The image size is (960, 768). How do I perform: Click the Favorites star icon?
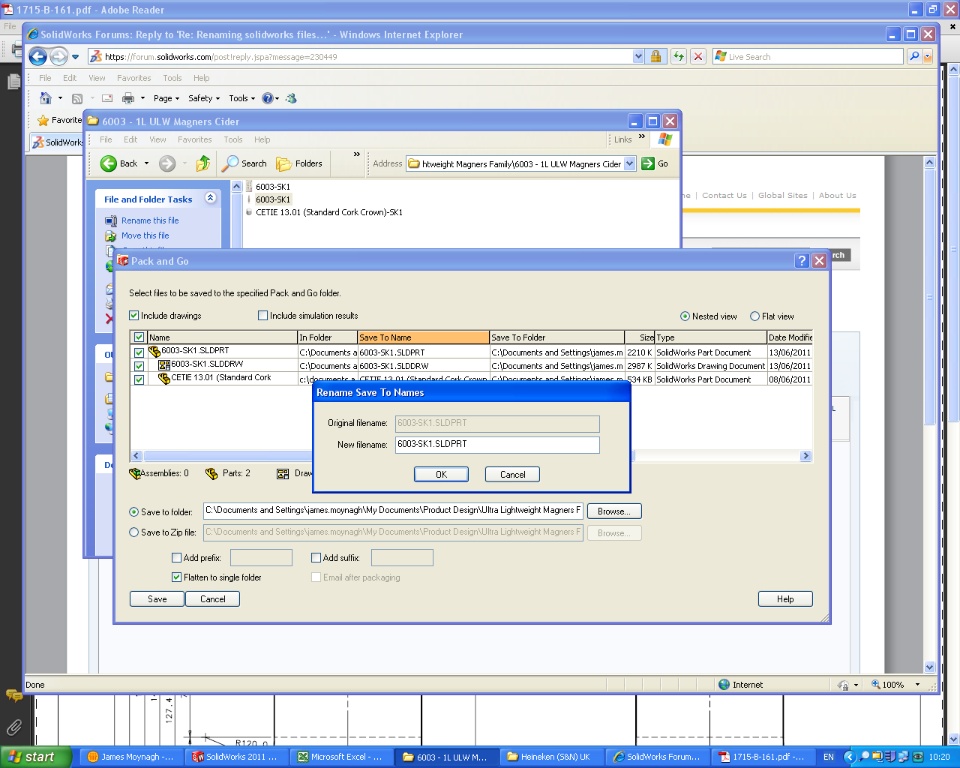[42, 120]
